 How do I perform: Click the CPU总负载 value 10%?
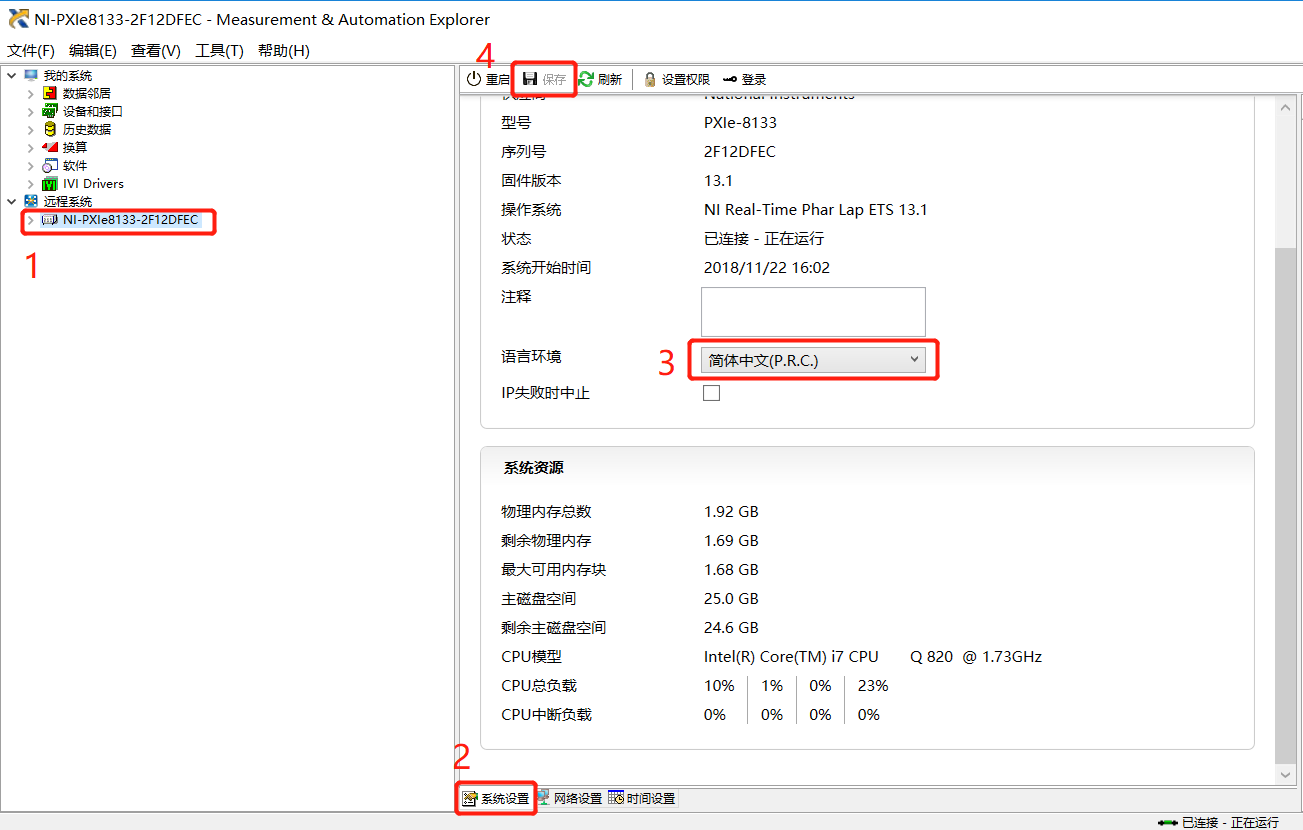719,686
